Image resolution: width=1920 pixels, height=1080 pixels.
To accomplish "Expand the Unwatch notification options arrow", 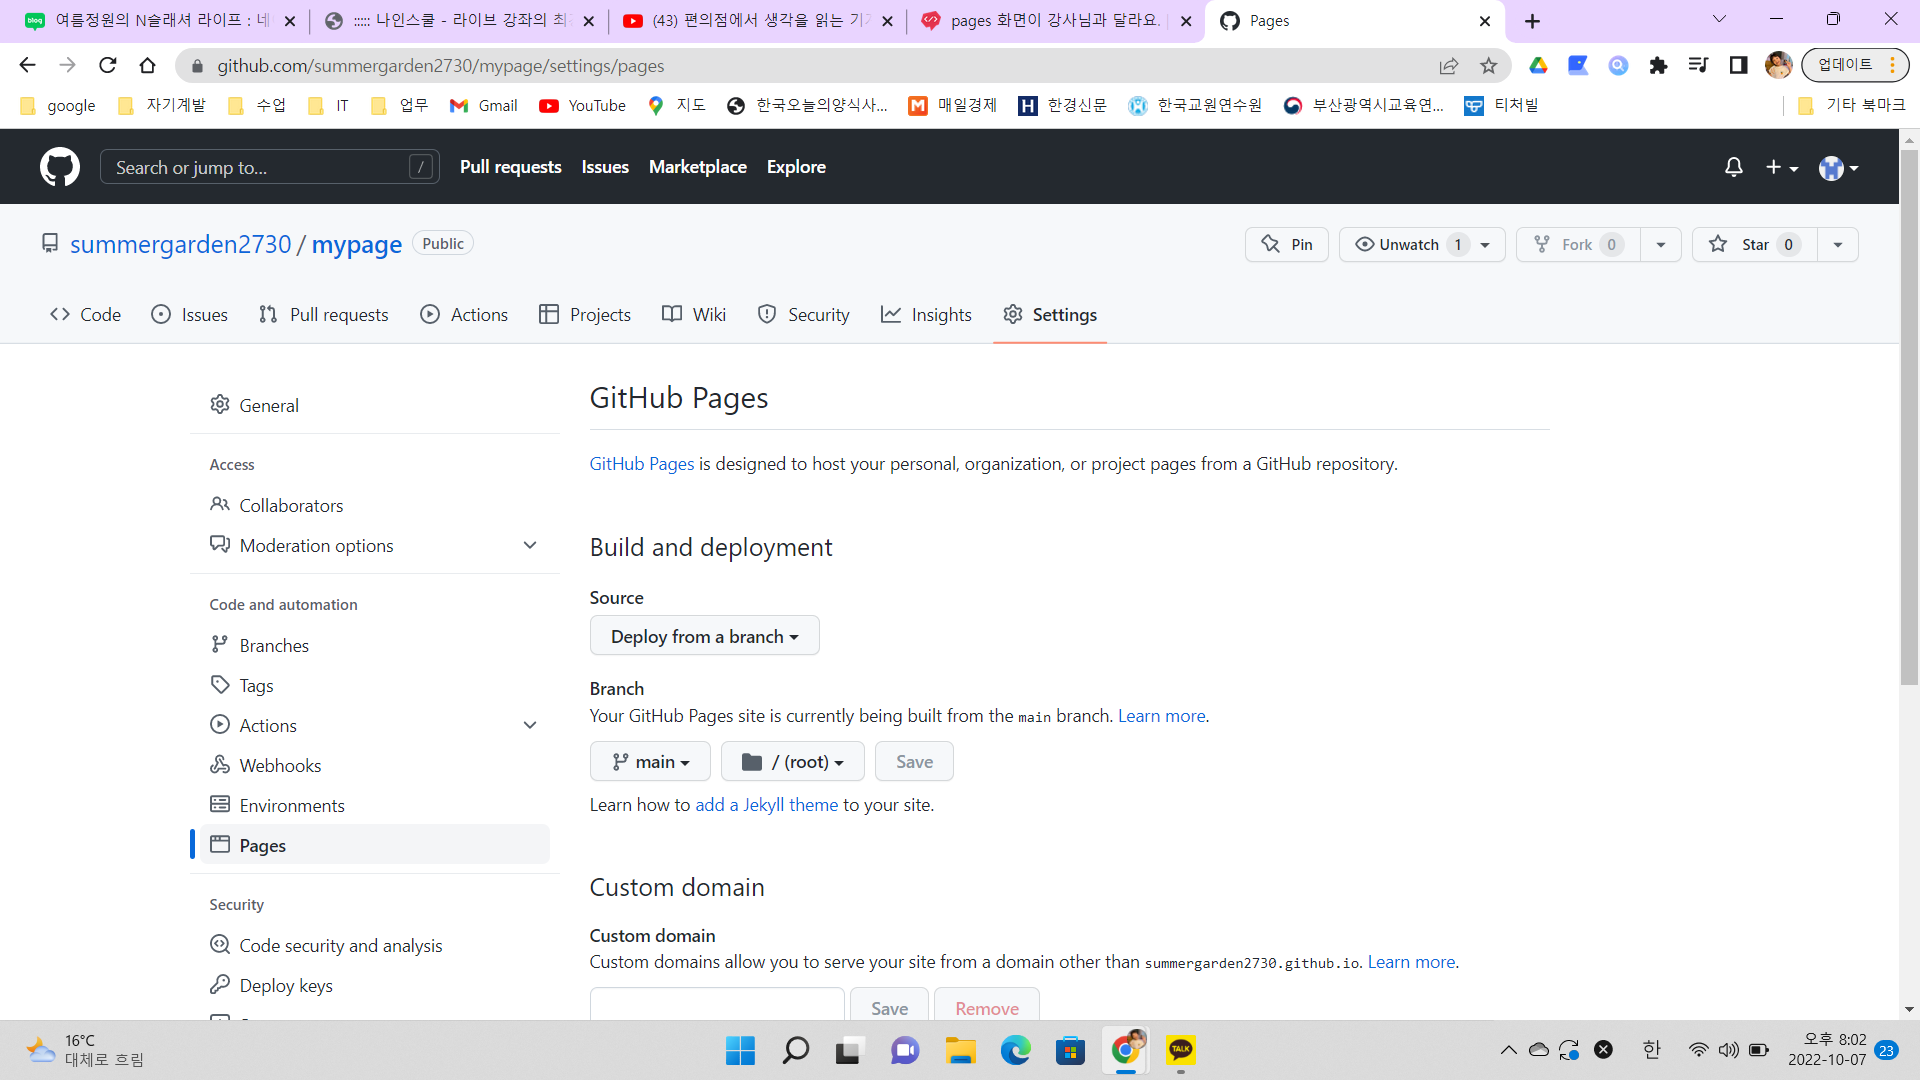I will click(x=1485, y=245).
